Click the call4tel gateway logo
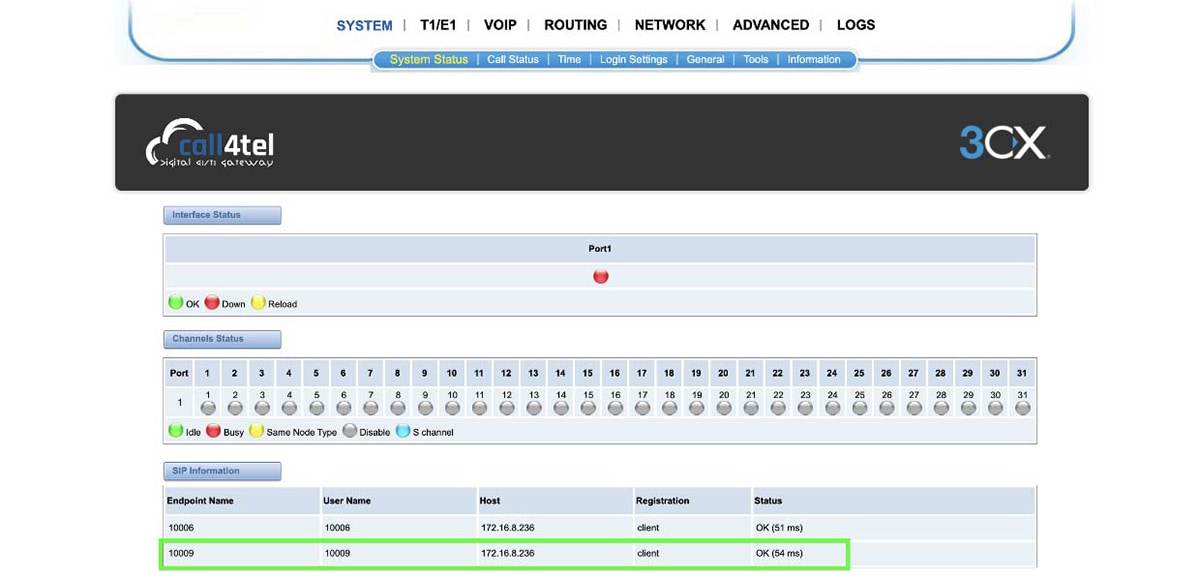Viewport: 1200px width, 580px height. (210, 143)
